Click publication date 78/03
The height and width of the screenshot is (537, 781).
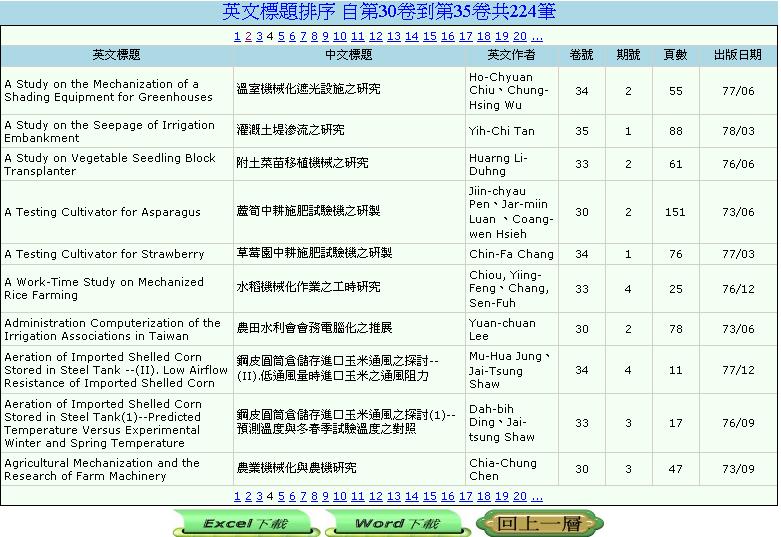coord(738,131)
